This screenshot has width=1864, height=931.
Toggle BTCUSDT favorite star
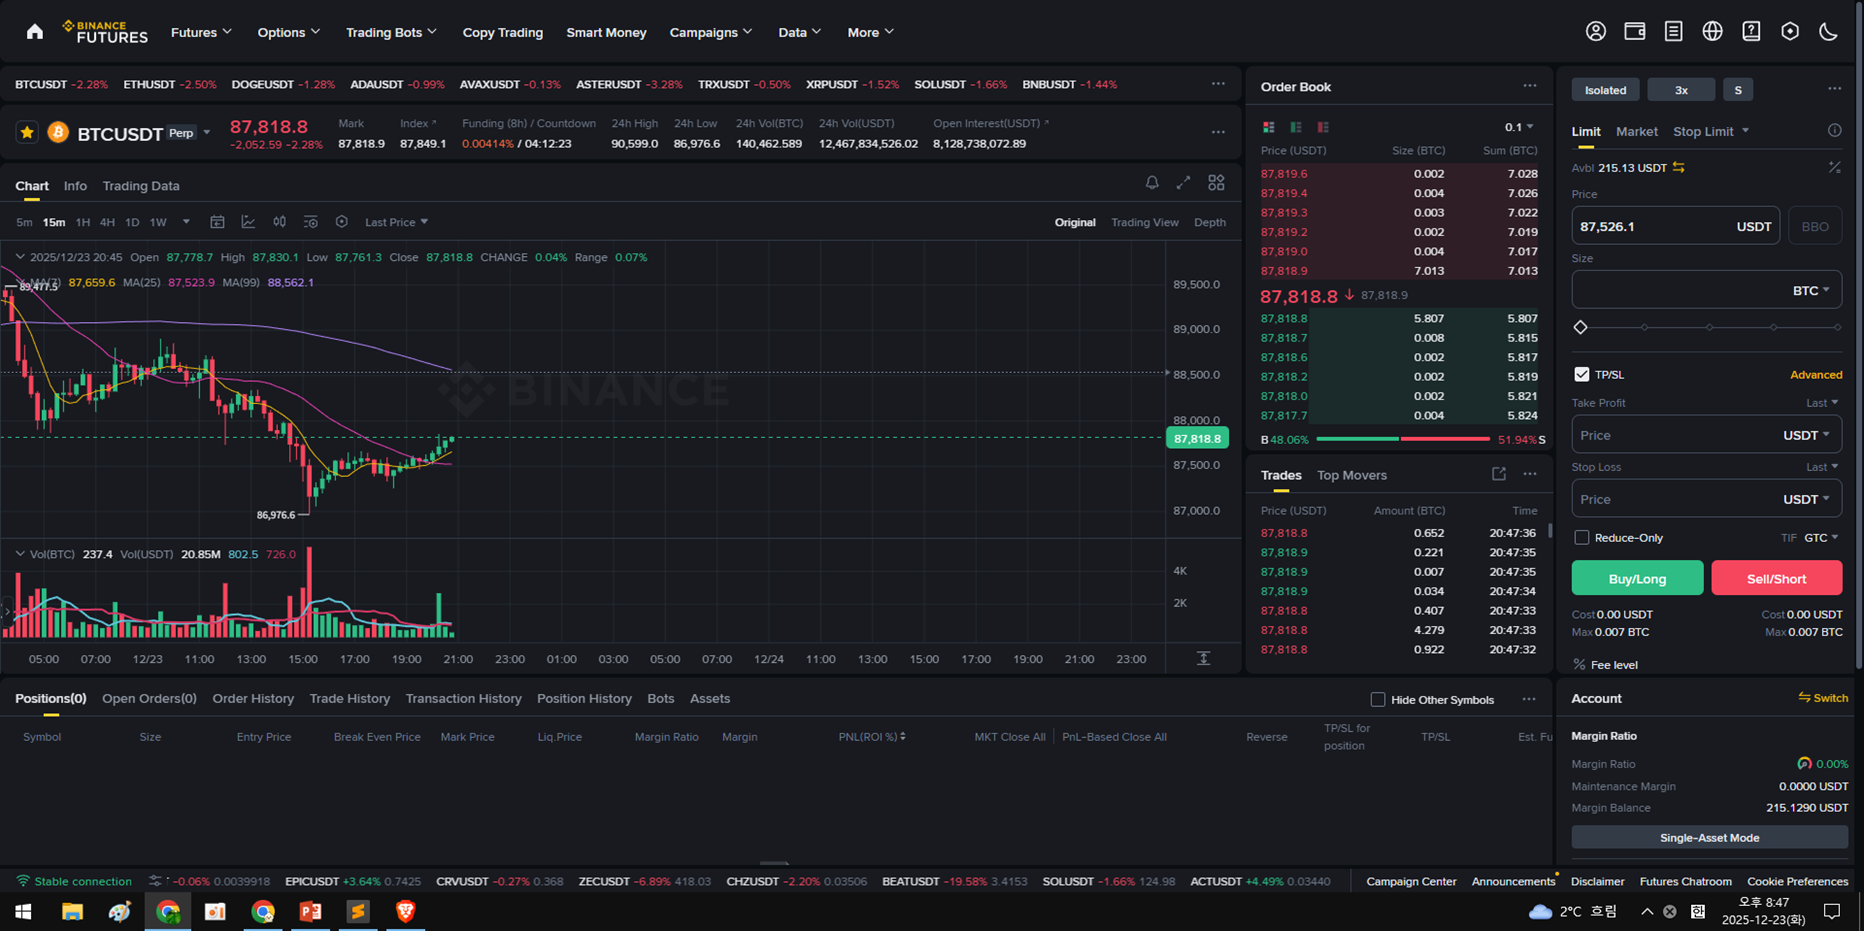point(27,132)
